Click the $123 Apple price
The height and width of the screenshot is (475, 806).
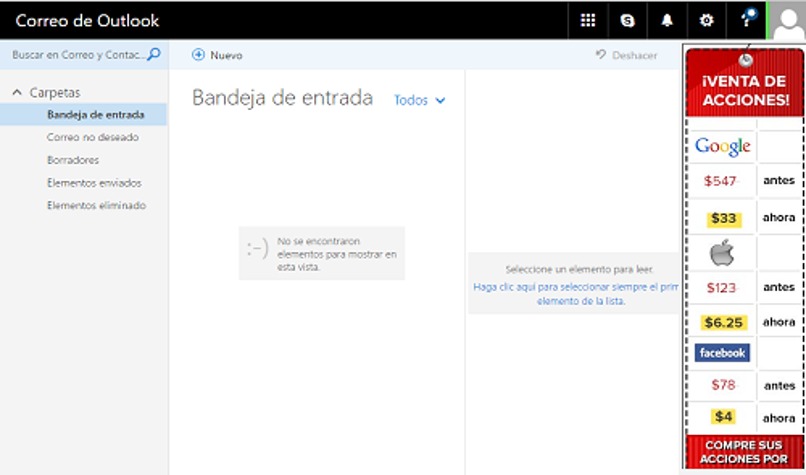[x=721, y=287]
